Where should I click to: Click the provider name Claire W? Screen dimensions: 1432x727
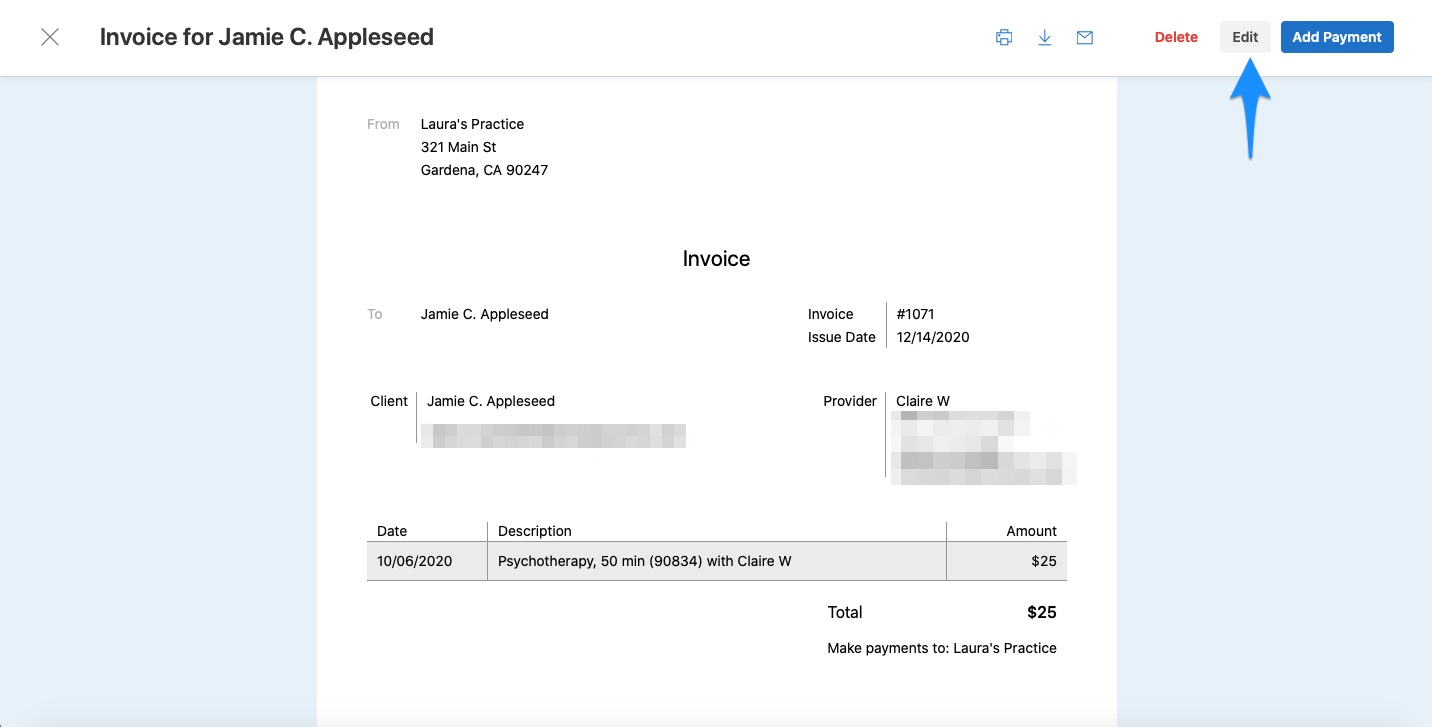point(921,401)
